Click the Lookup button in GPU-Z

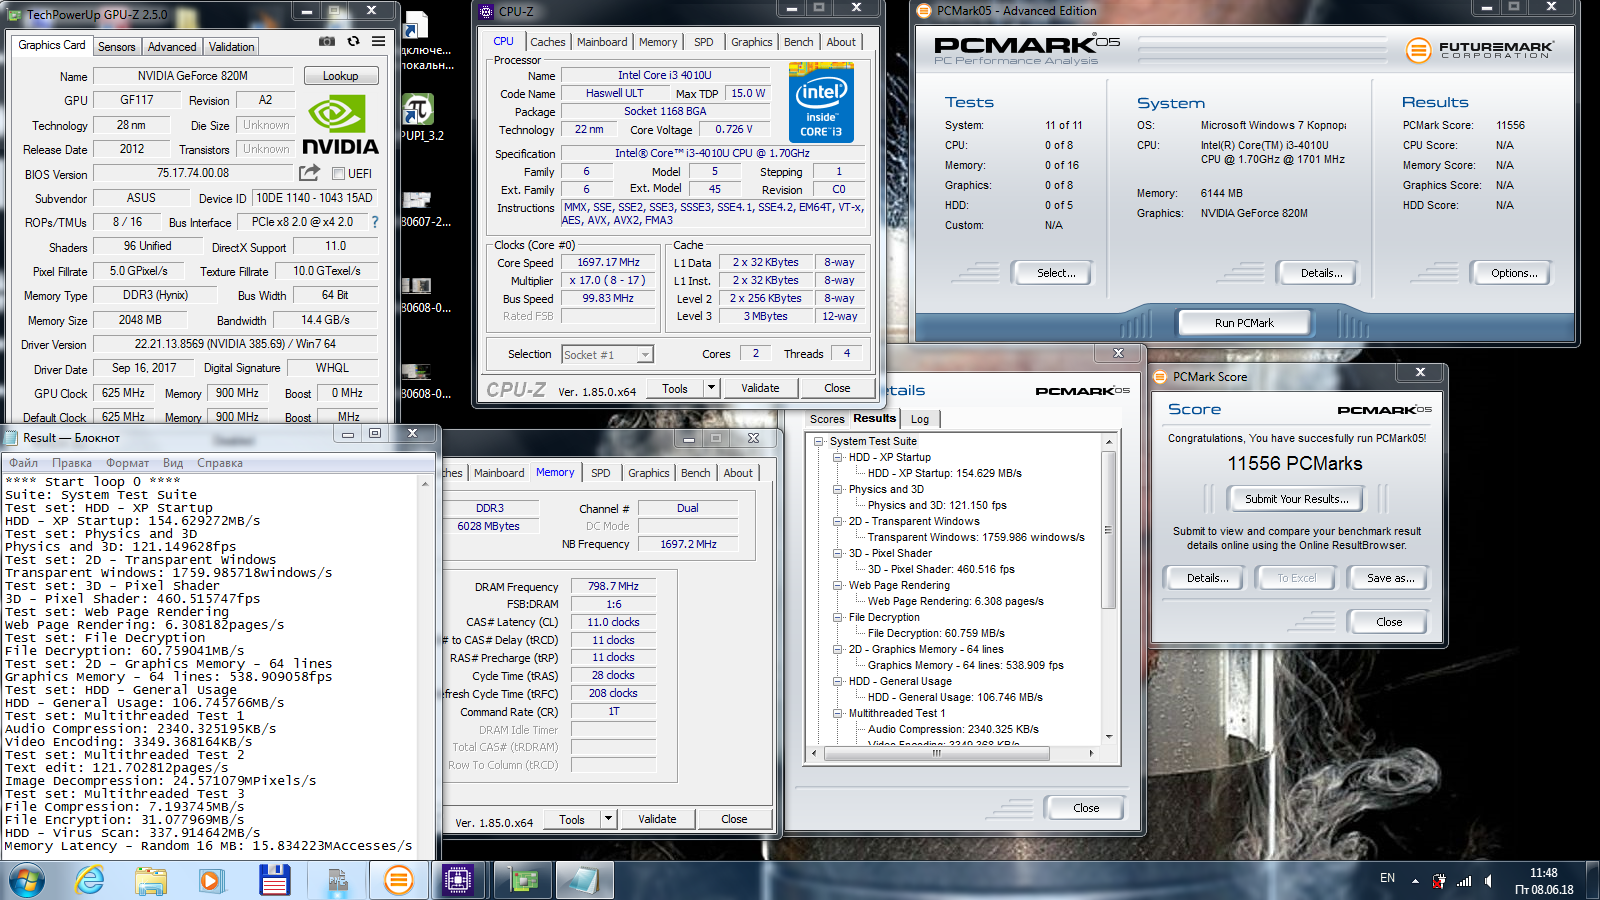coord(340,76)
